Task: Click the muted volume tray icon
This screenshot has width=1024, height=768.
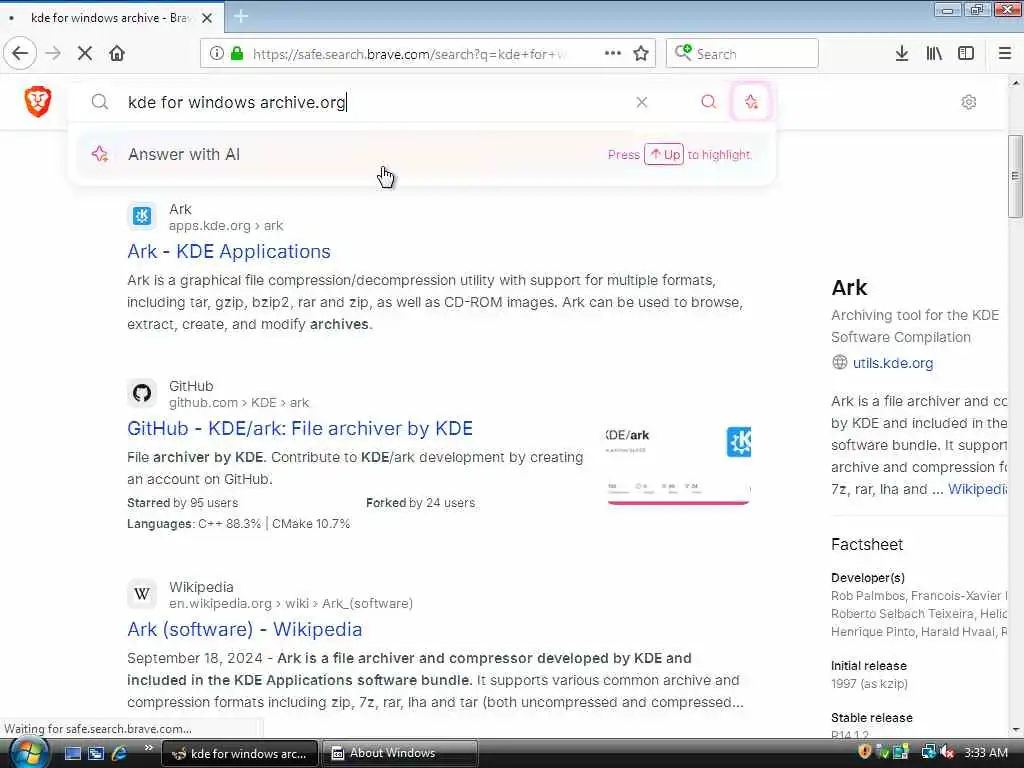Action: point(947,753)
